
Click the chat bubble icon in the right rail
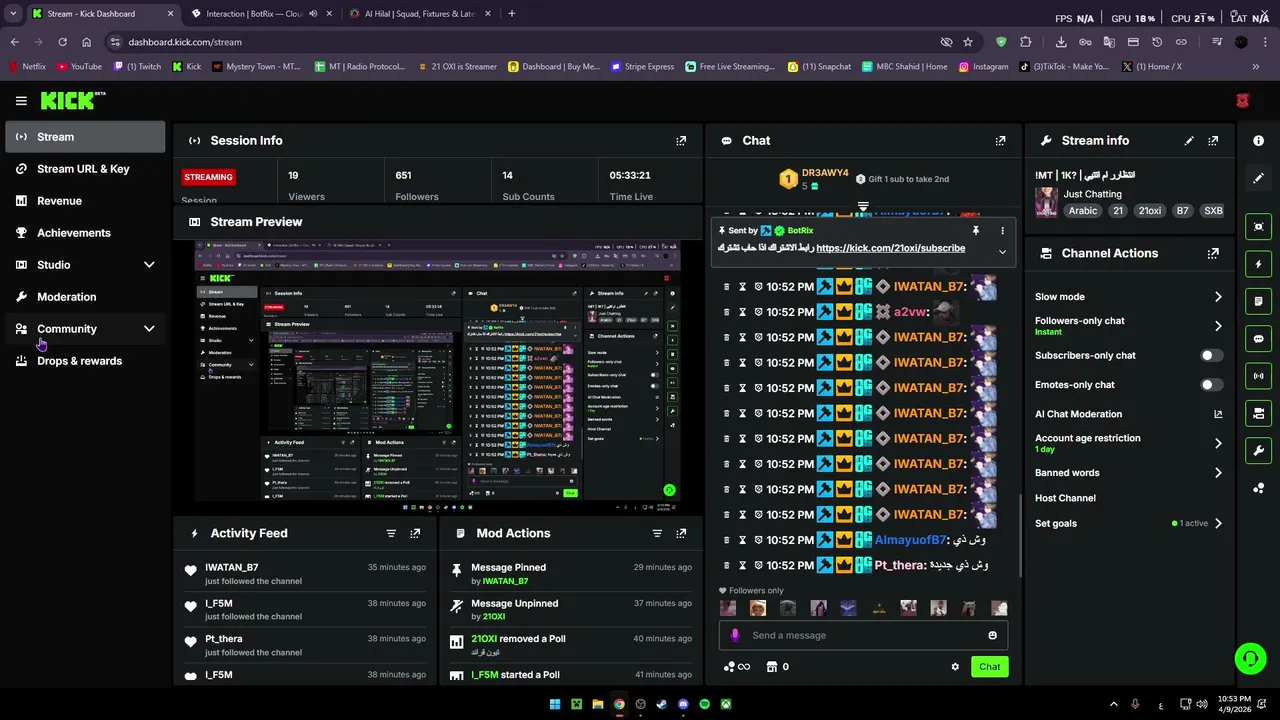coord(1259,339)
